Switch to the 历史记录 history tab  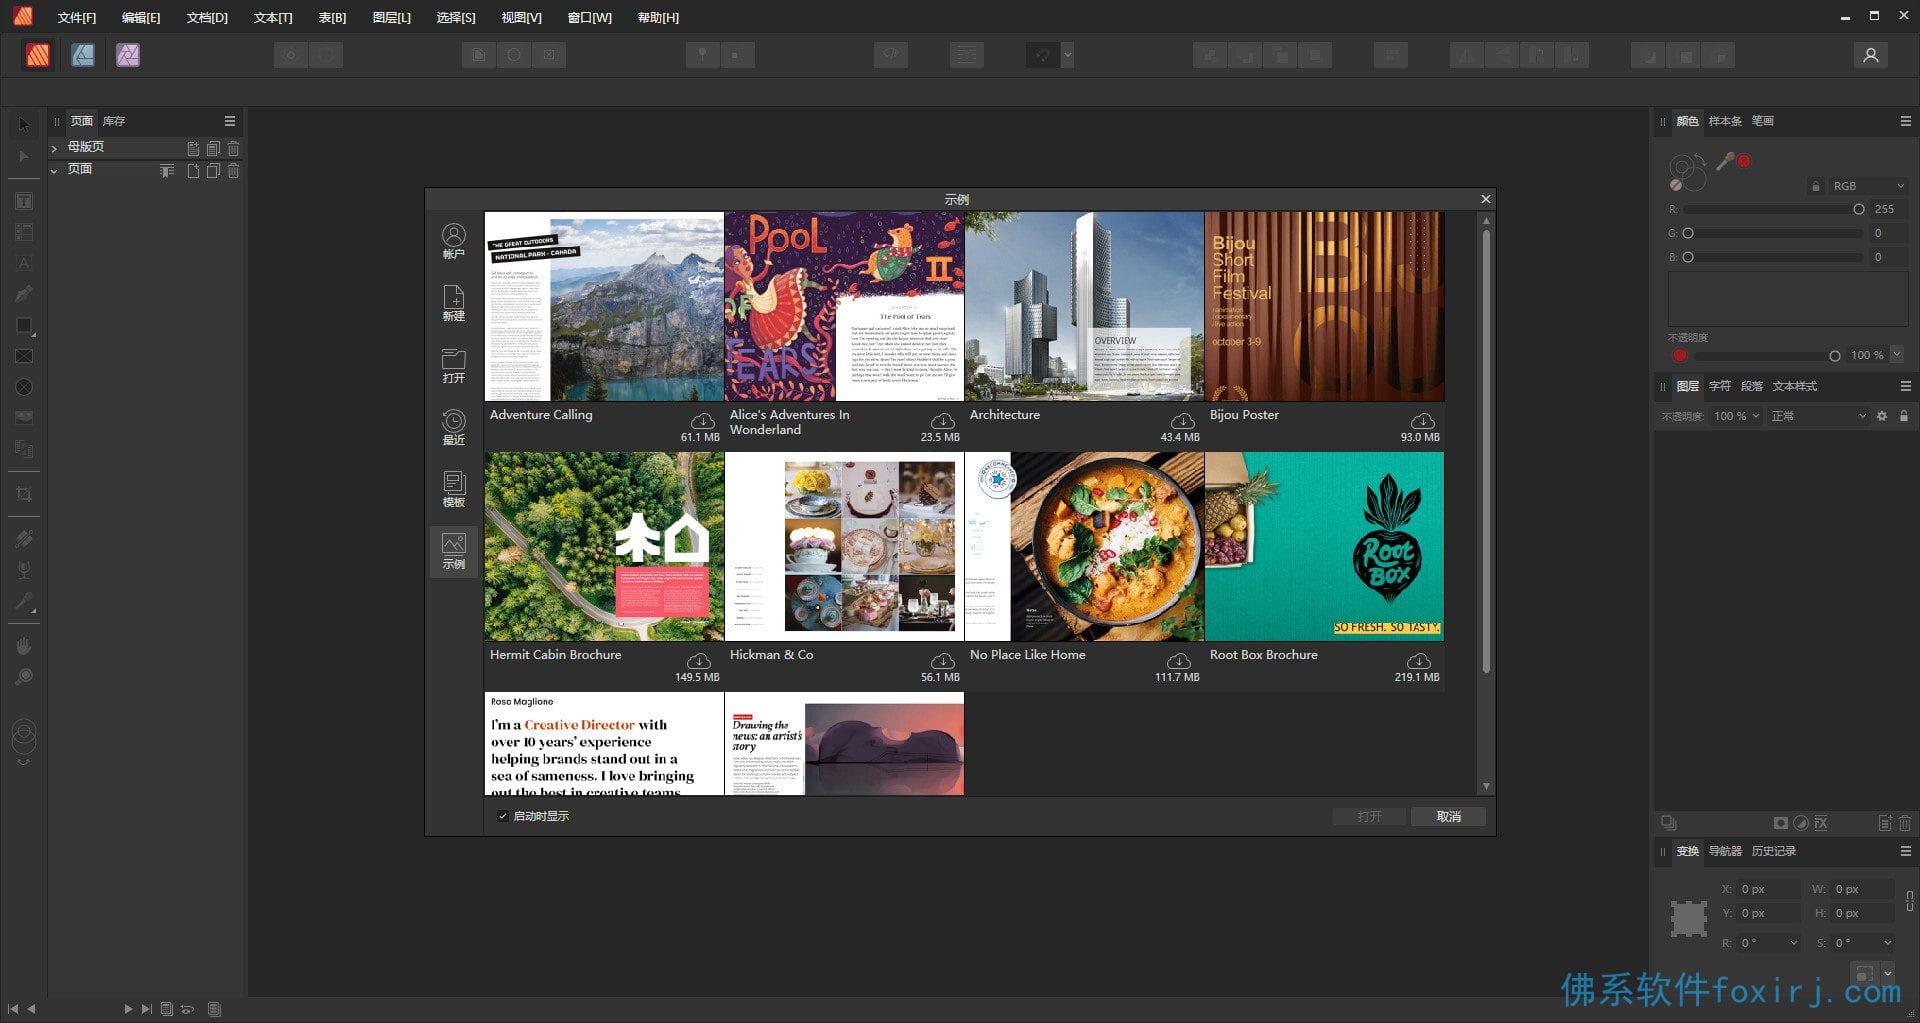[x=1773, y=851]
